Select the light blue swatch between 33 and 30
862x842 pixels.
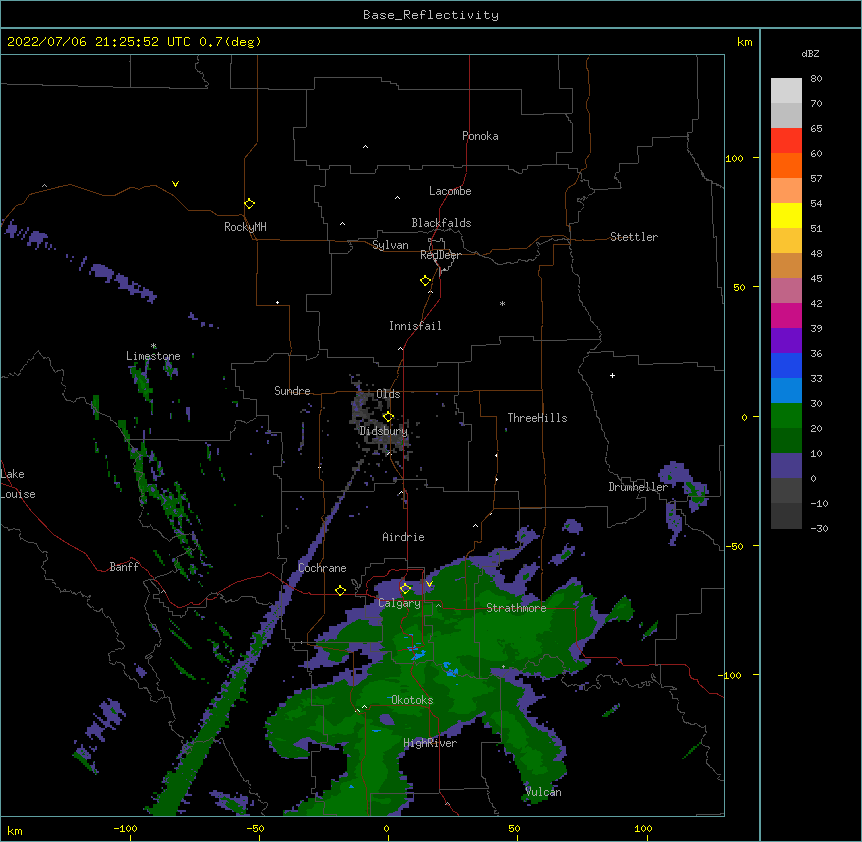(786, 390)
